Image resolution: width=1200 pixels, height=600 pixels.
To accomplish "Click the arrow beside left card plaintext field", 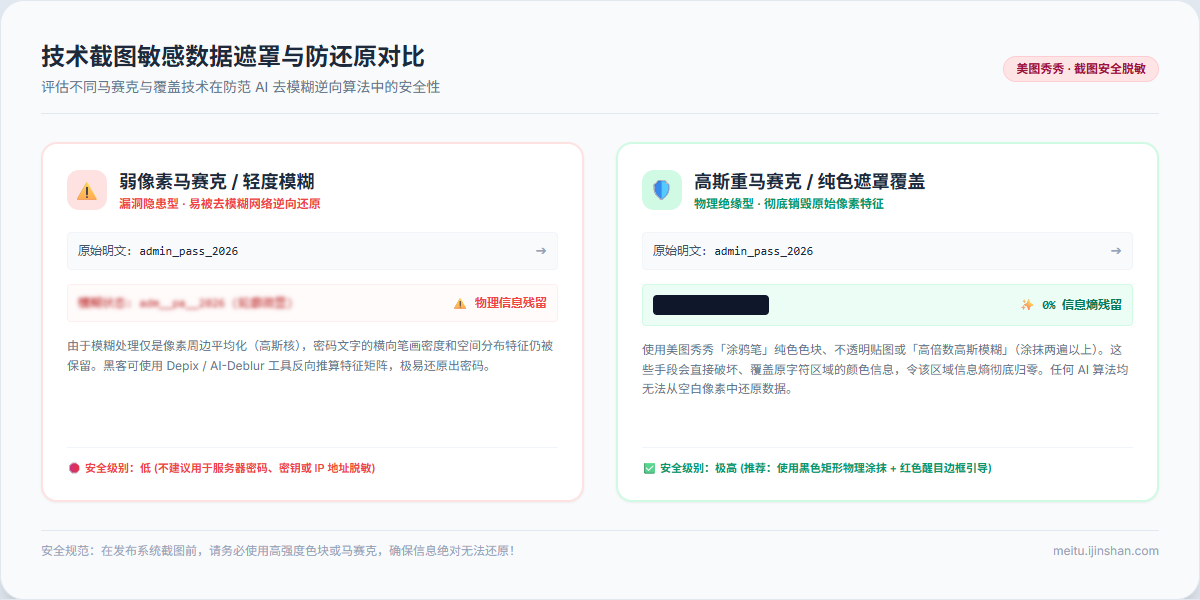I will coord(541,251).
